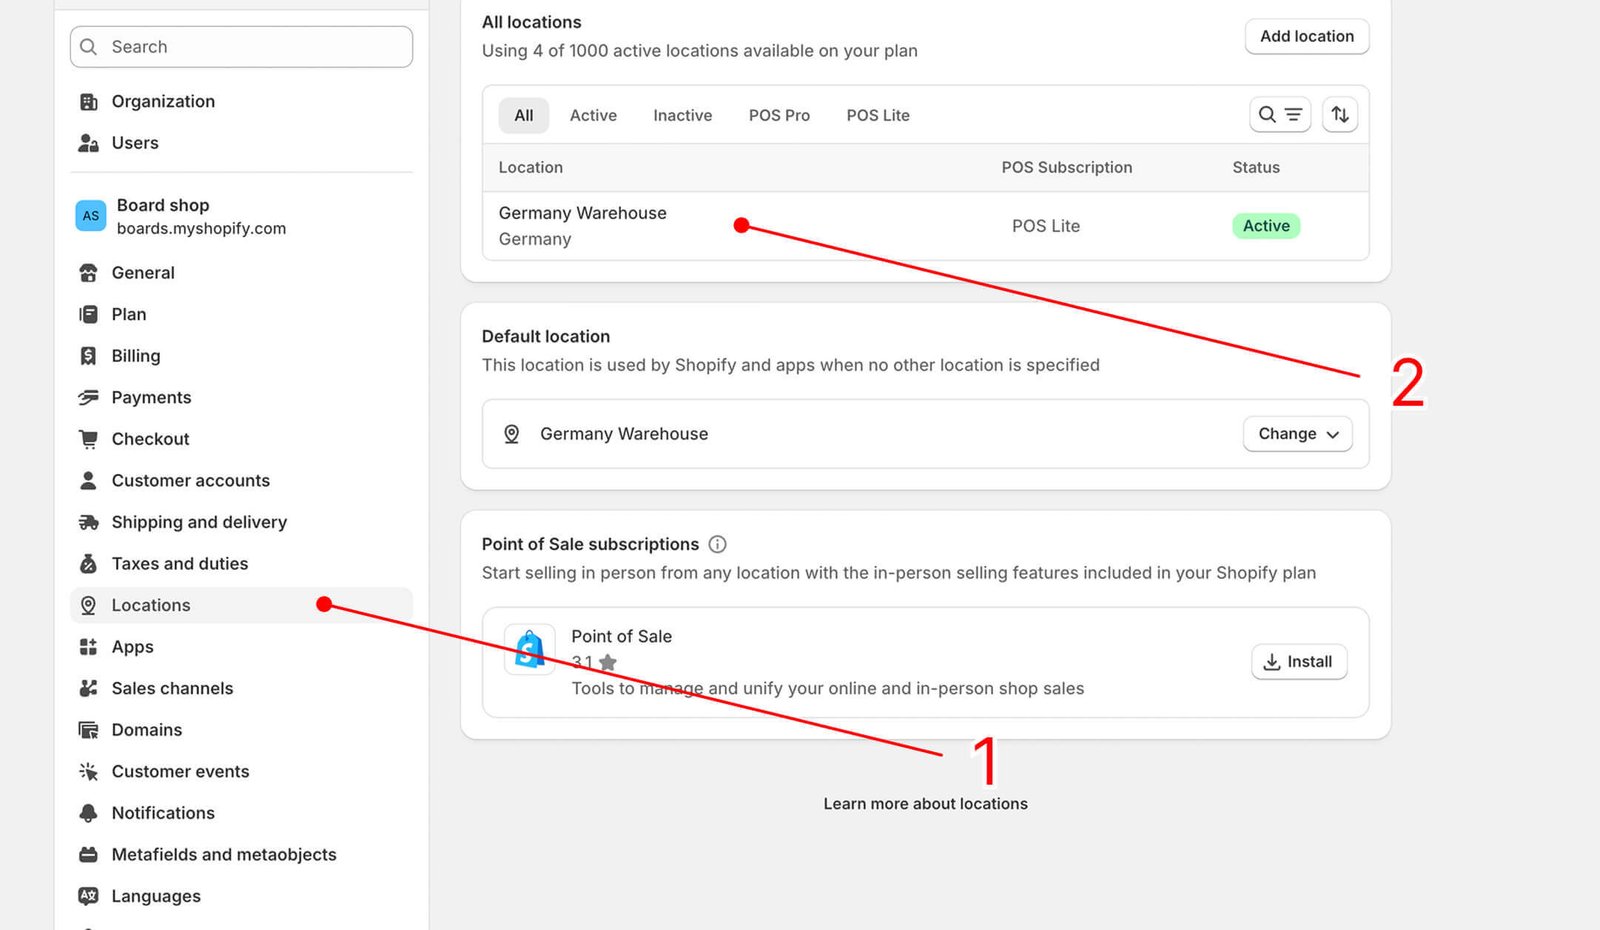Open the Change default location dropdown
Viewport: 1600px width, 930px height.
[1297, 435]
